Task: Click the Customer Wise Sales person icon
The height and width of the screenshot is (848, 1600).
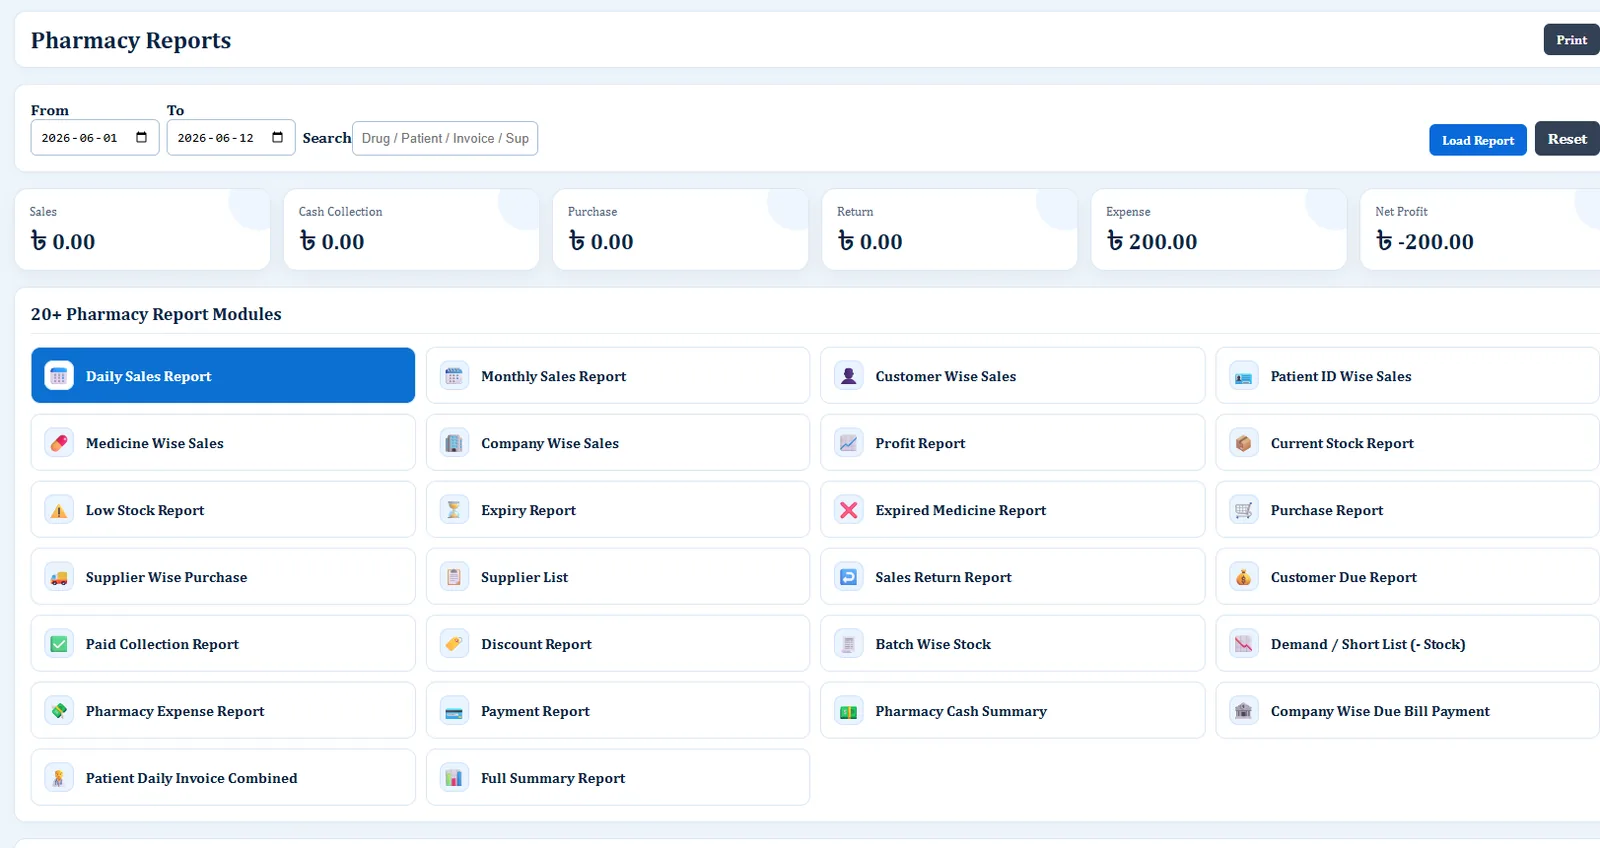Action: [x=849, y=376]
